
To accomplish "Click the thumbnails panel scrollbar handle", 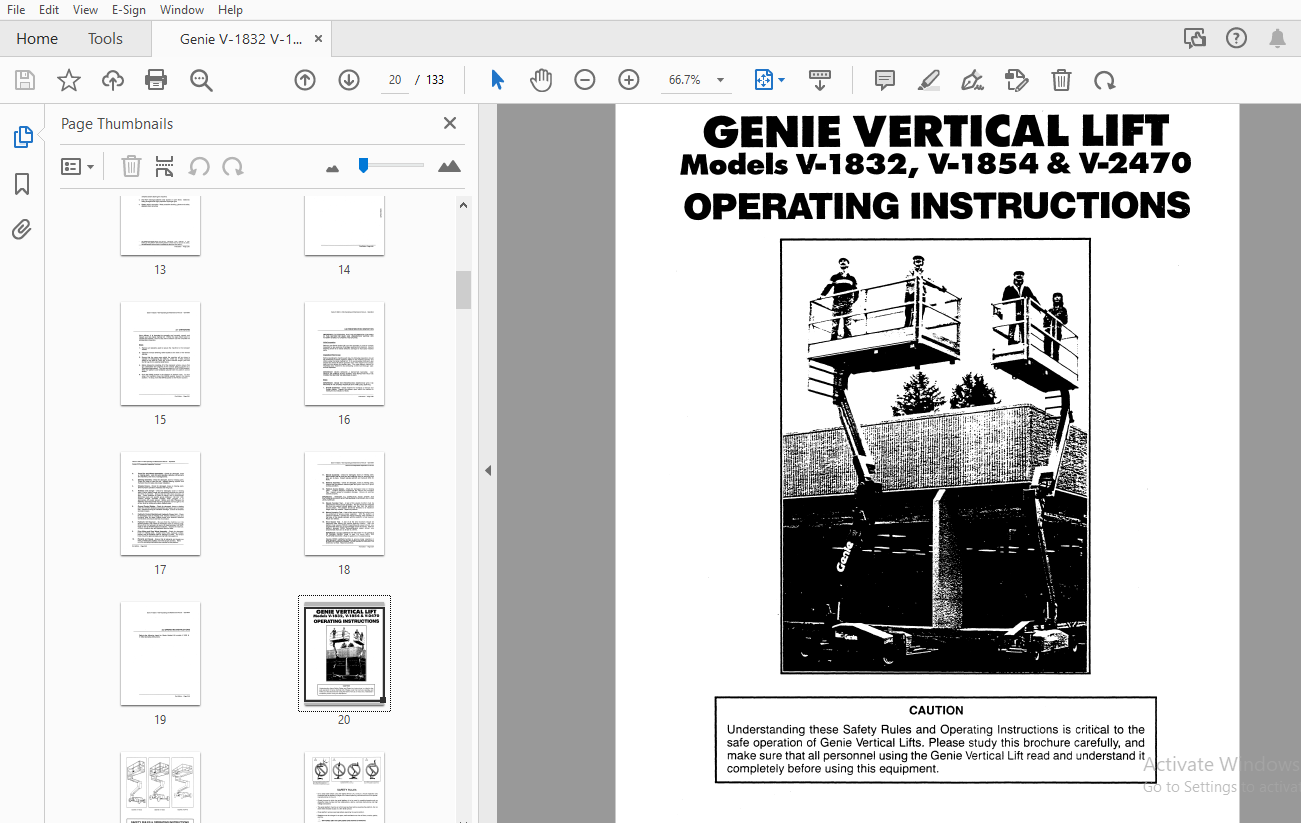I will pos(463,290).
